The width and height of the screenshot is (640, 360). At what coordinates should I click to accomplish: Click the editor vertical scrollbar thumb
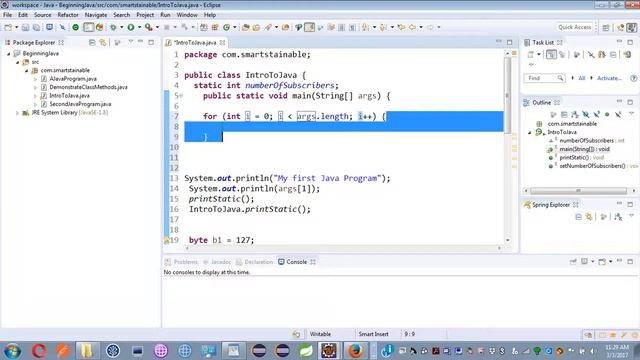507,95
